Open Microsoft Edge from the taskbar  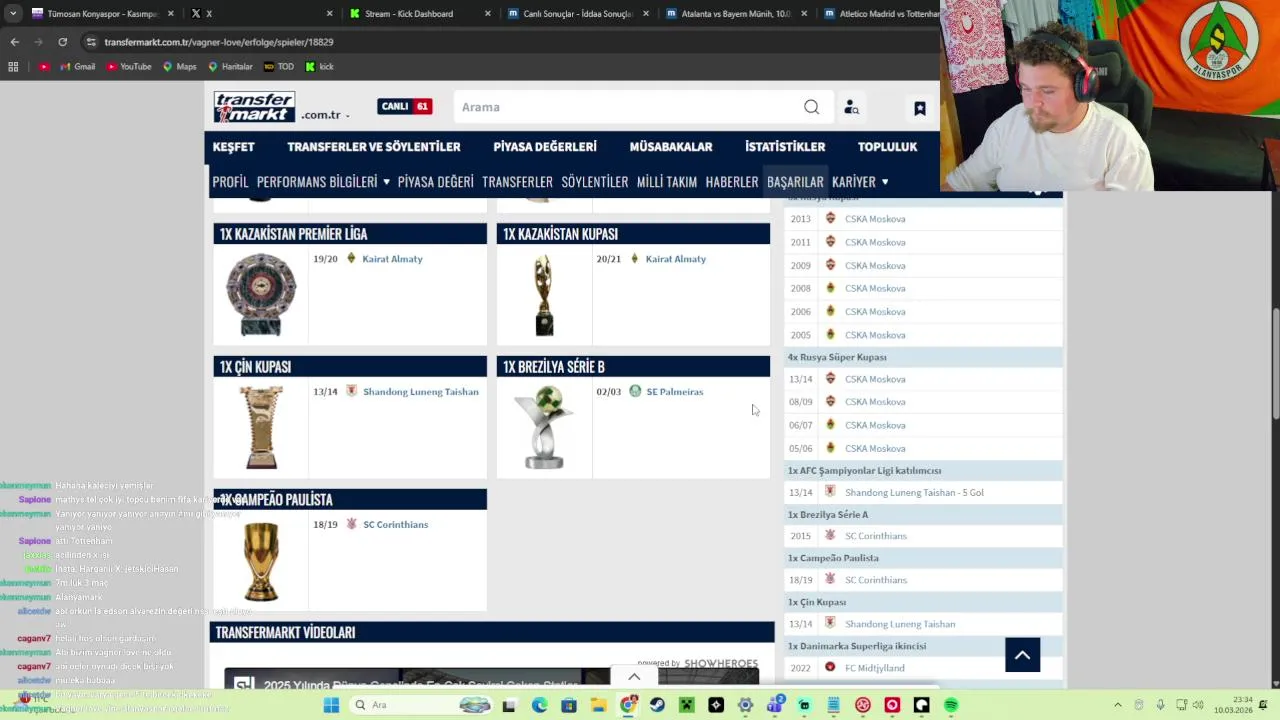pos(539,705)
